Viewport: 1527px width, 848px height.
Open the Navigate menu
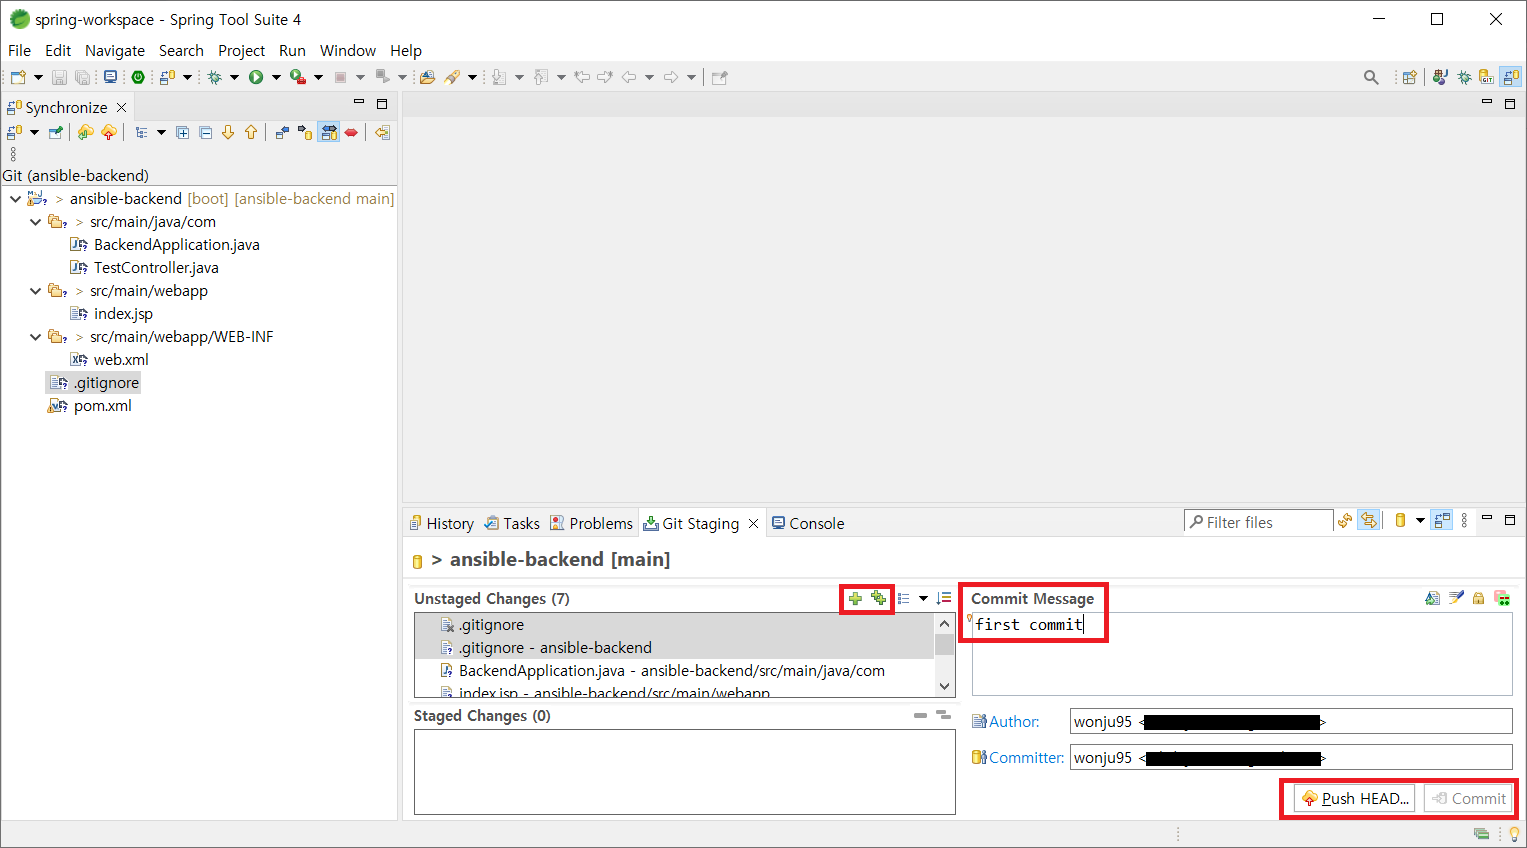coord(115,50)
